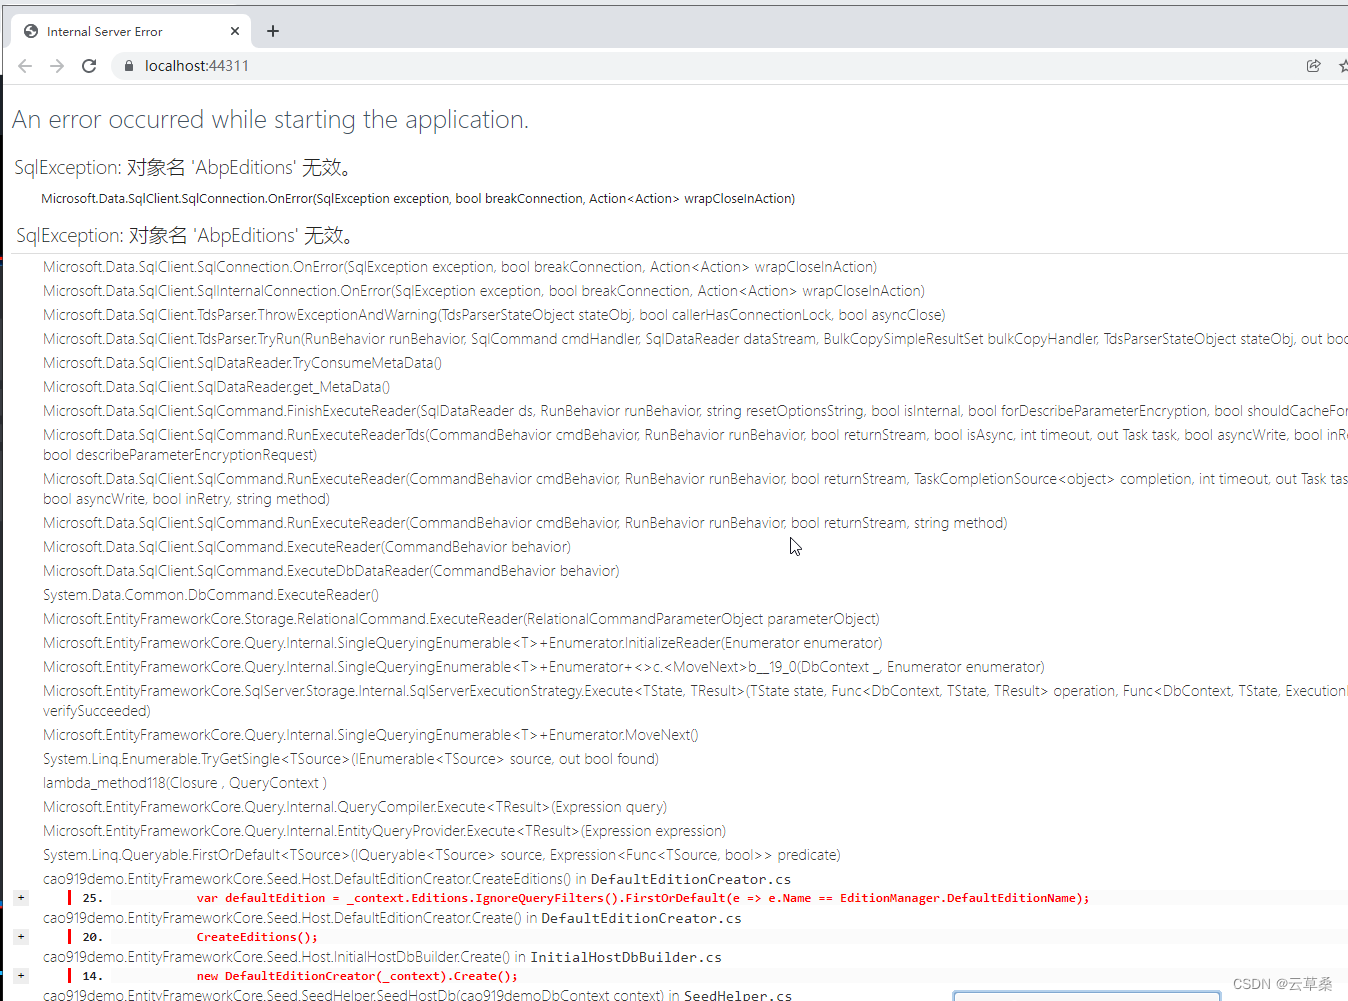Click the browser forward arrow
Screen dimensions: 1348x1001
[x=57, y=66]
